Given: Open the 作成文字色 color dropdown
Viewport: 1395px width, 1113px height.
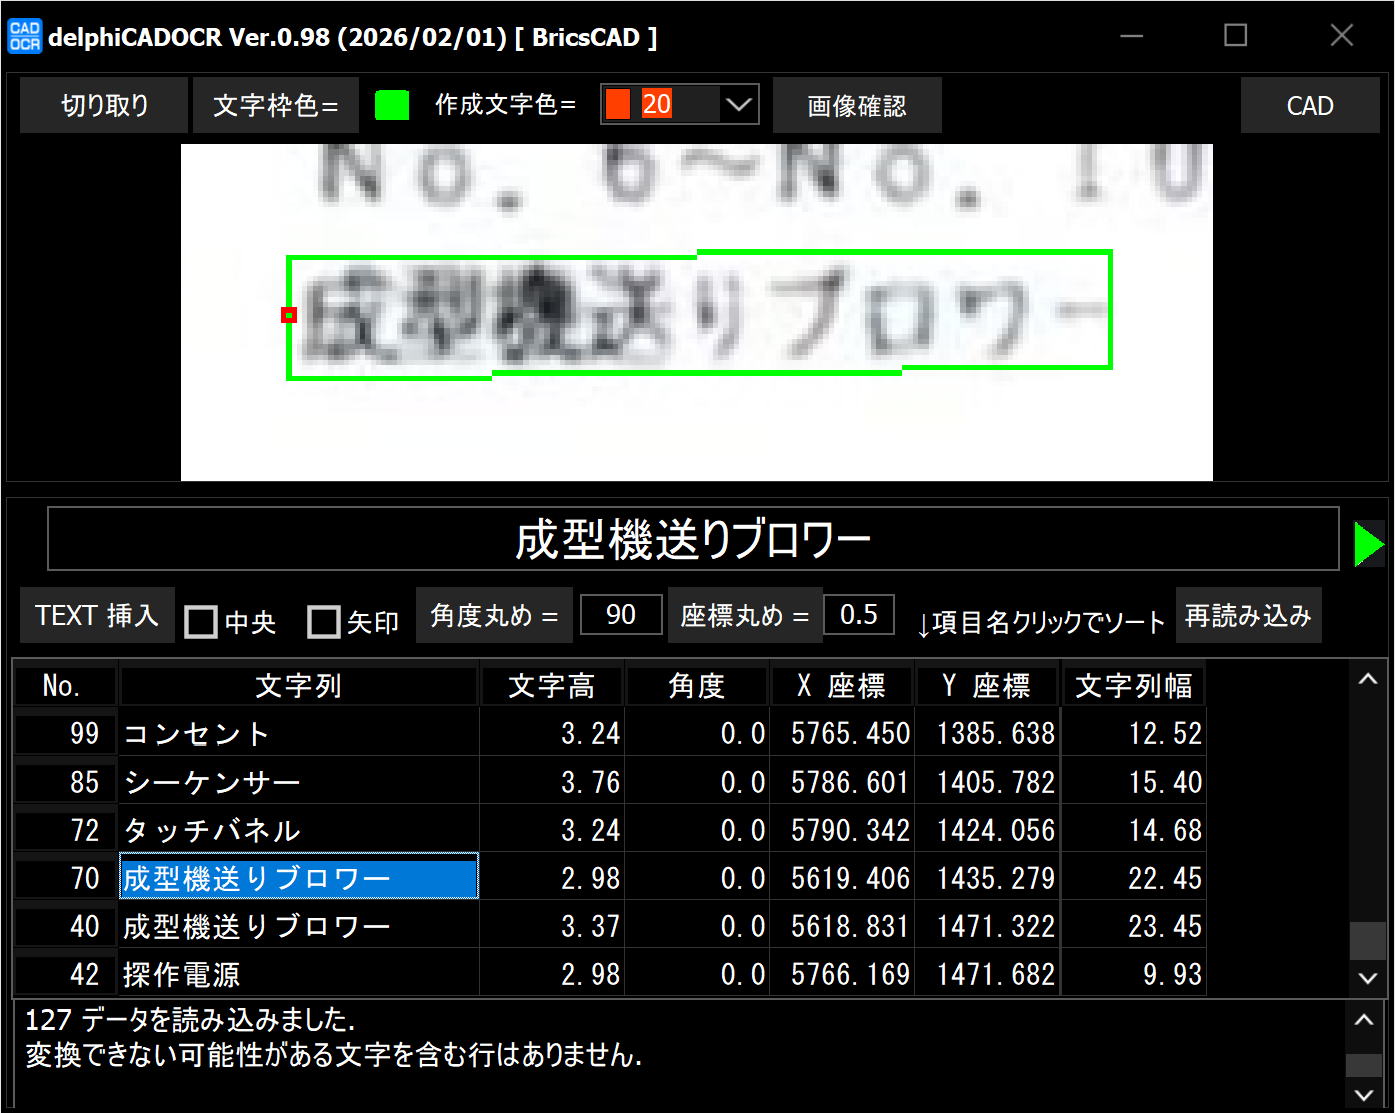Looking at the screenshot, I should pyautogui.click(x=738, y=105).
